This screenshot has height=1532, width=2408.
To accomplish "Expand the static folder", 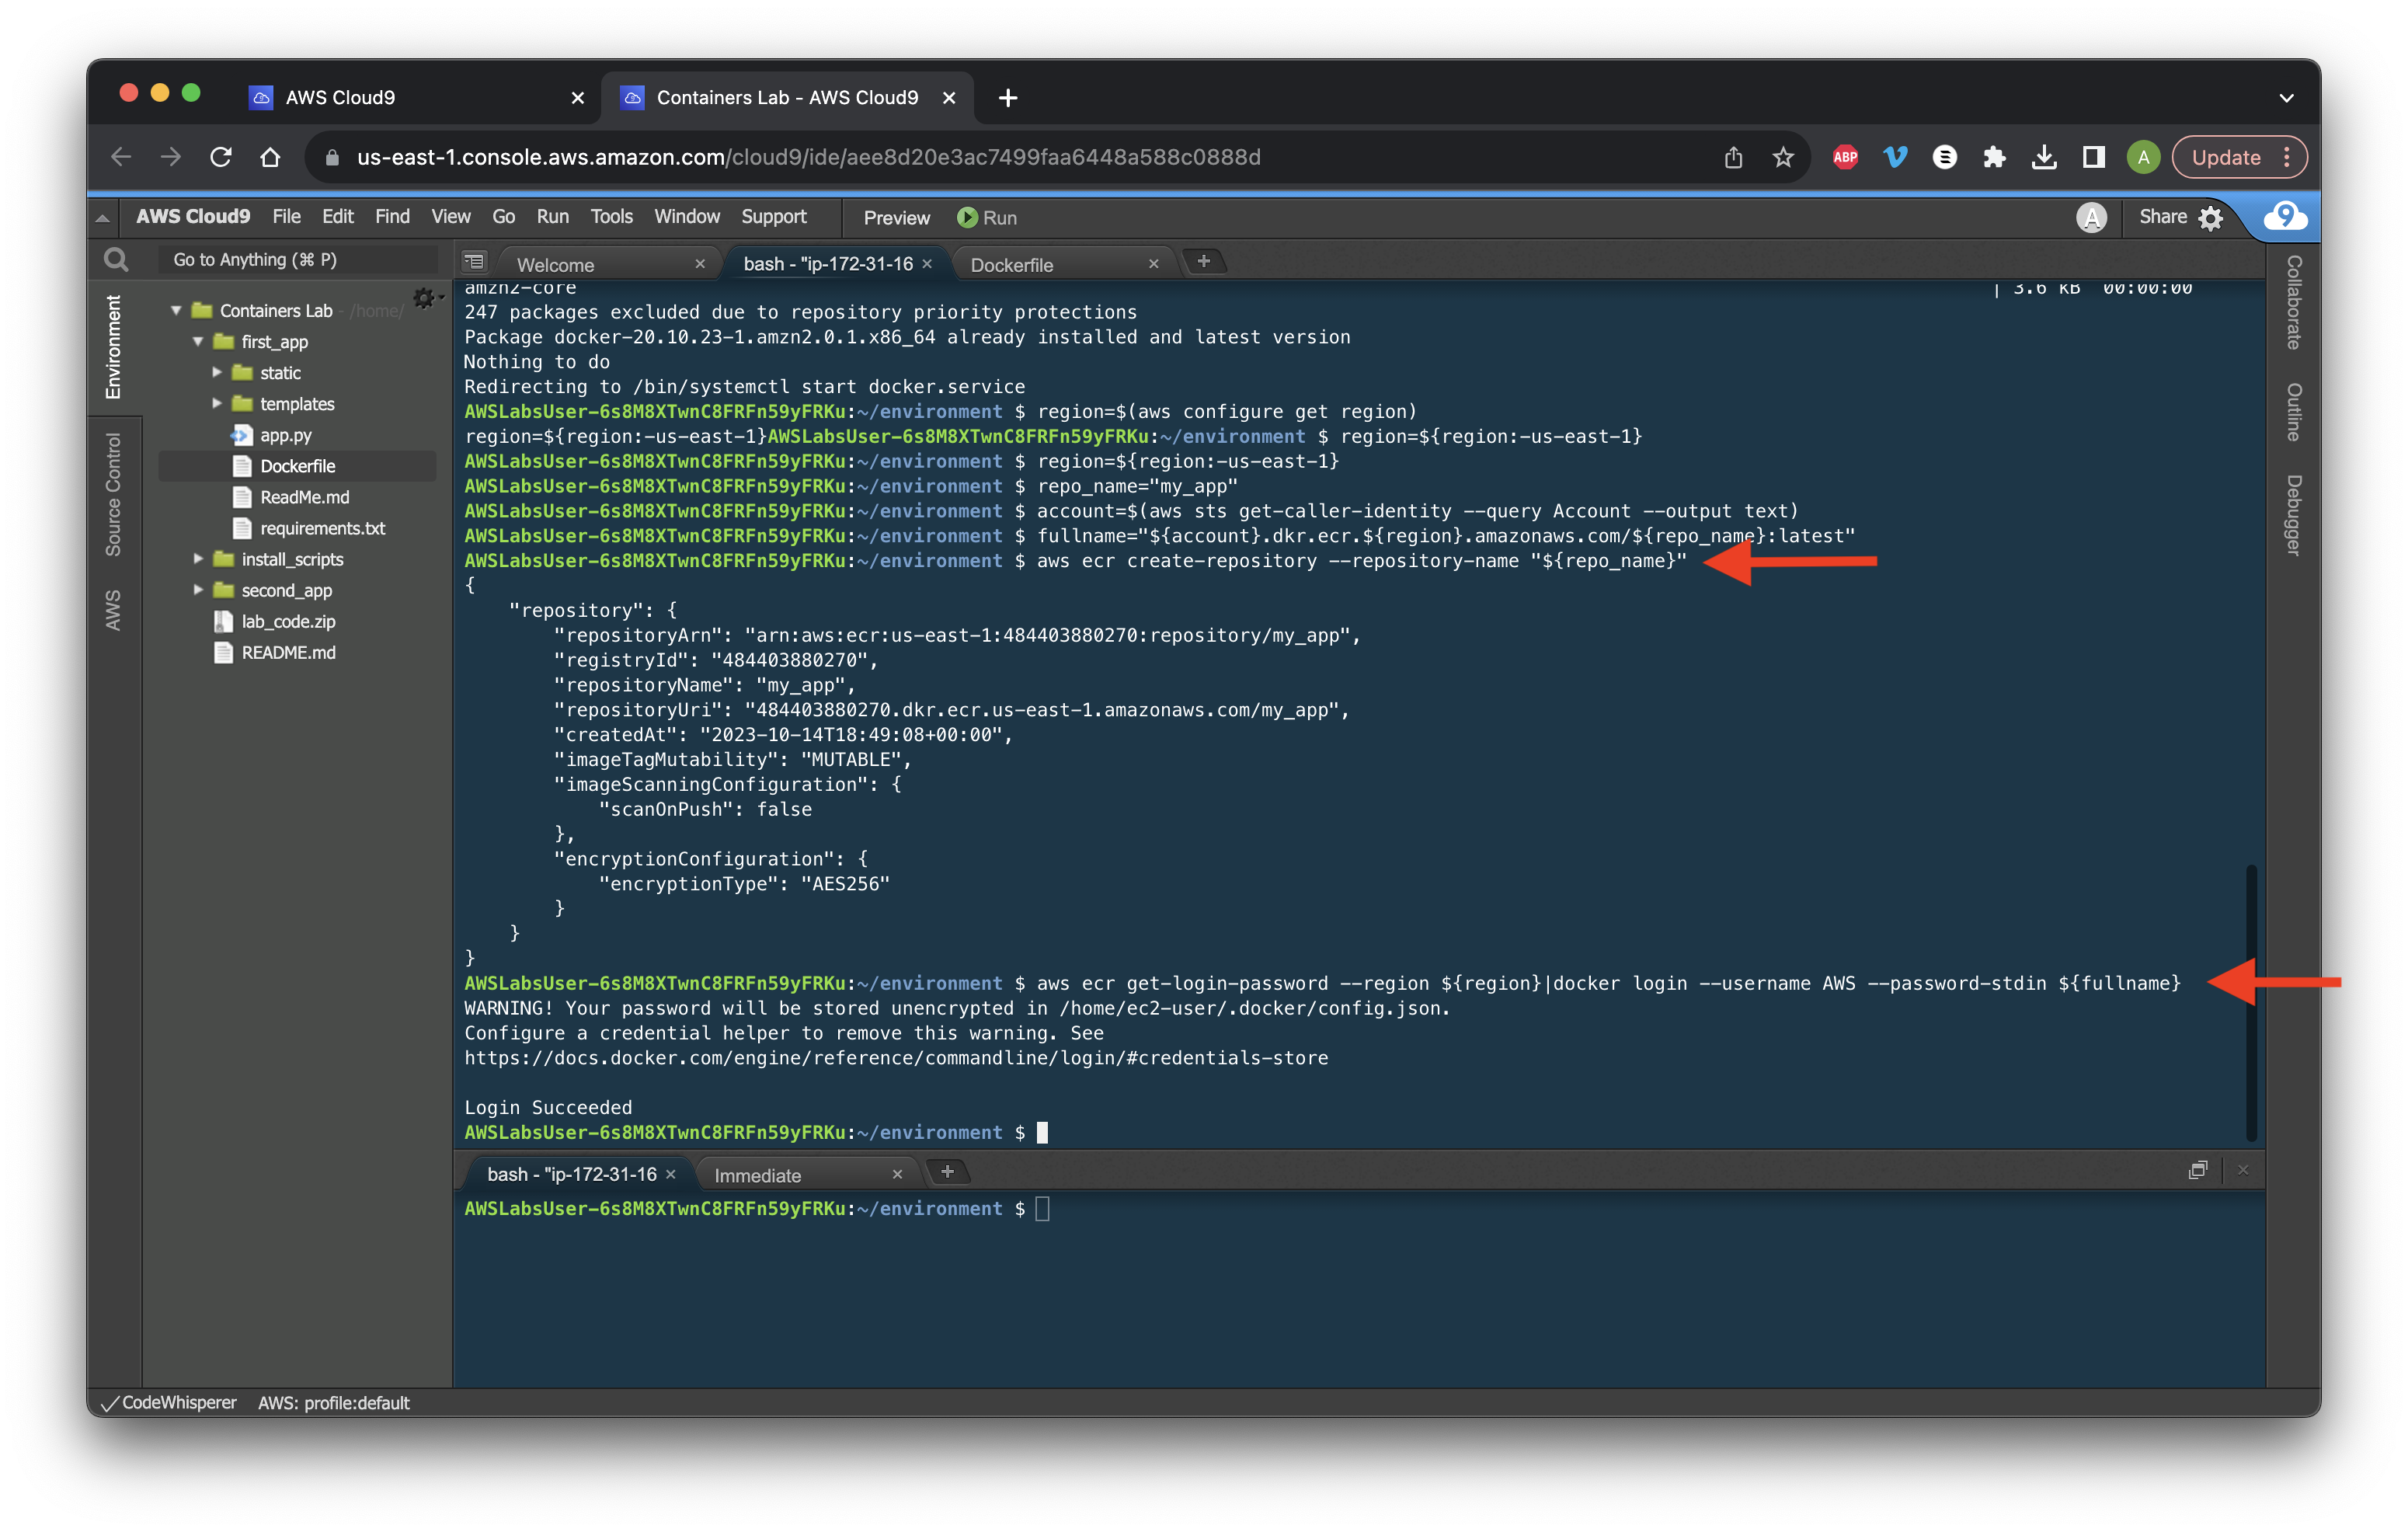I will click(217, 373).
